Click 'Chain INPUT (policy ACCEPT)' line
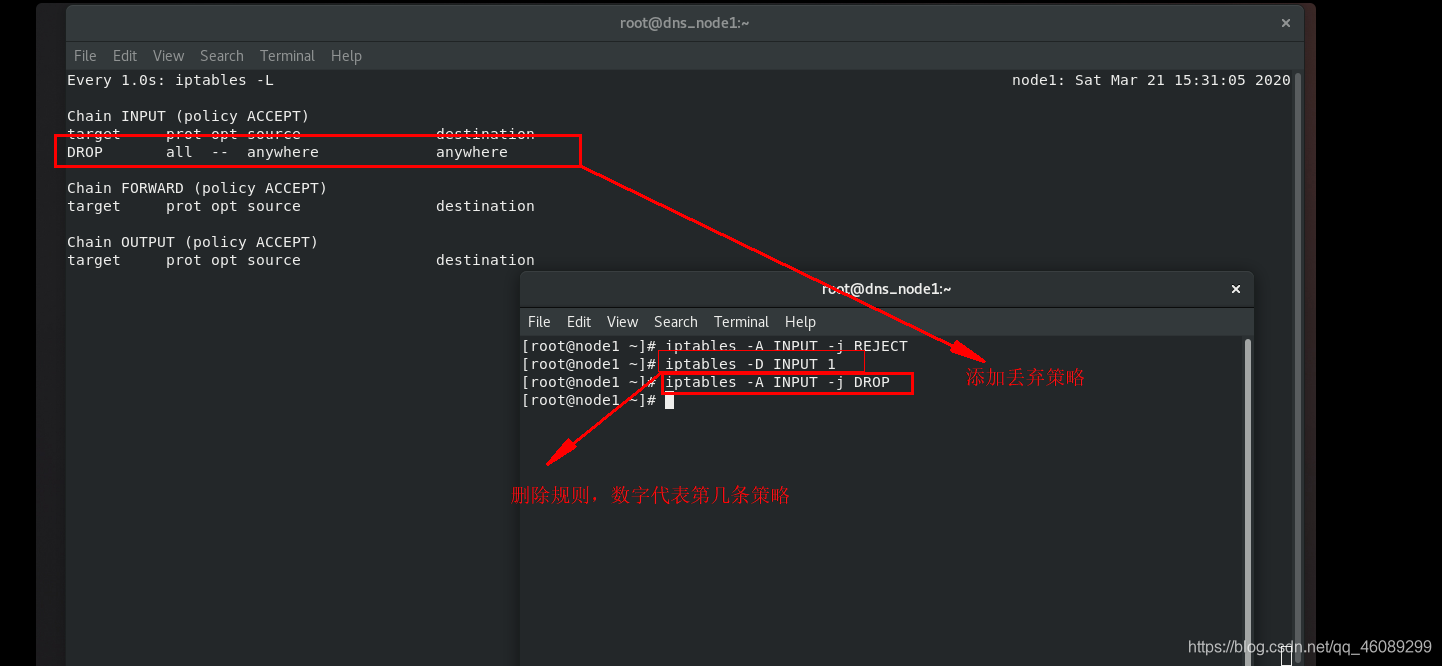This screenshot has height=666, width=1442. [188, 116]
